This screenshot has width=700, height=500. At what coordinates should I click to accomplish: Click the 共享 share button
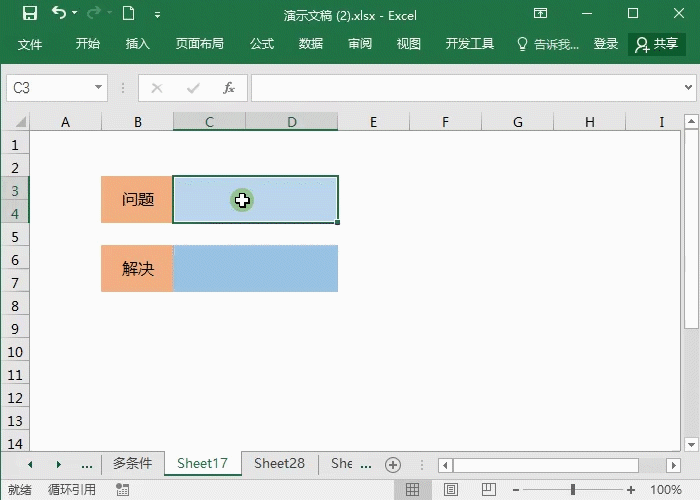[657, 44]
